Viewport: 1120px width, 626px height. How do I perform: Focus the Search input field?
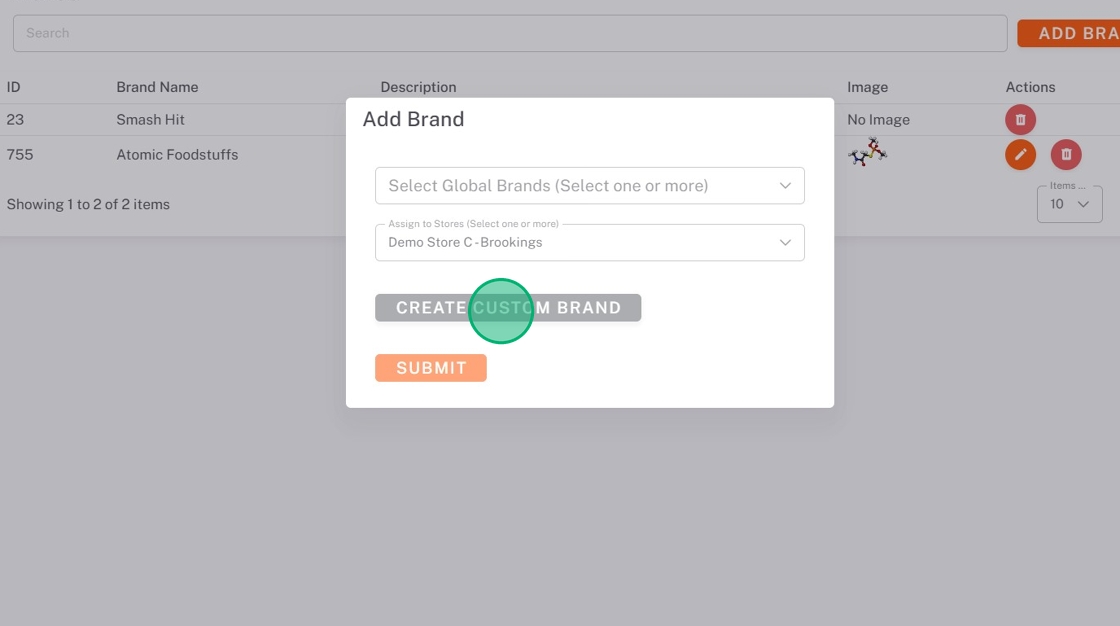[509, 33]
